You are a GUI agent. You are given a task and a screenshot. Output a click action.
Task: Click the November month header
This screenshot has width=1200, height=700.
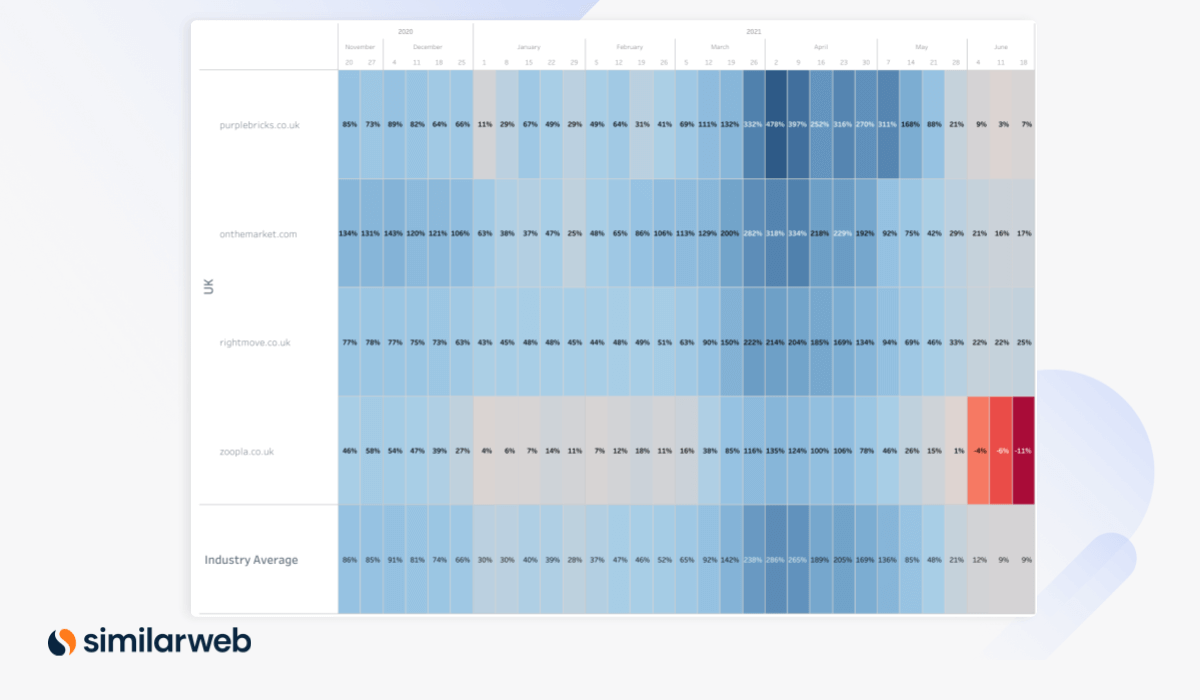point(359,46)
